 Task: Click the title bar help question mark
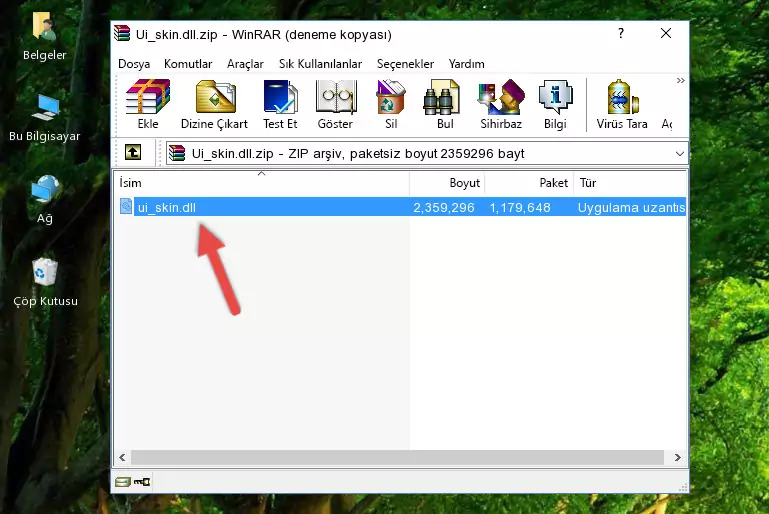[621, 33]
